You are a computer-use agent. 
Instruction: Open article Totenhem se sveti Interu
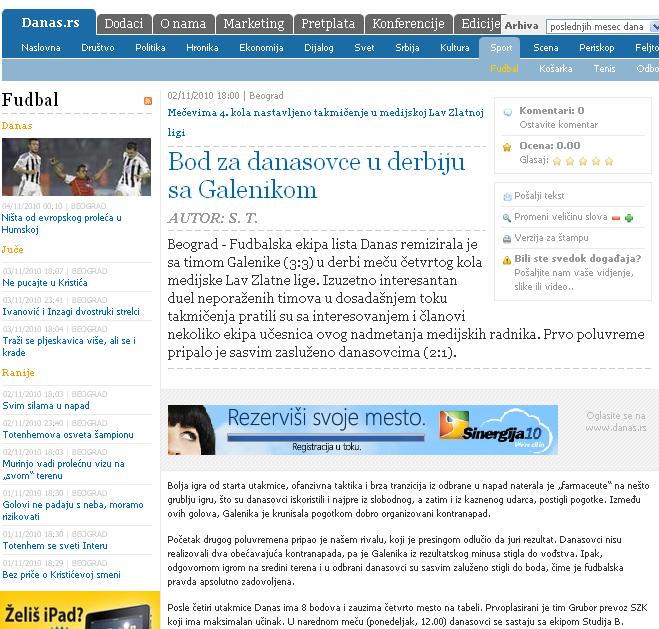(x=55, y=546)
